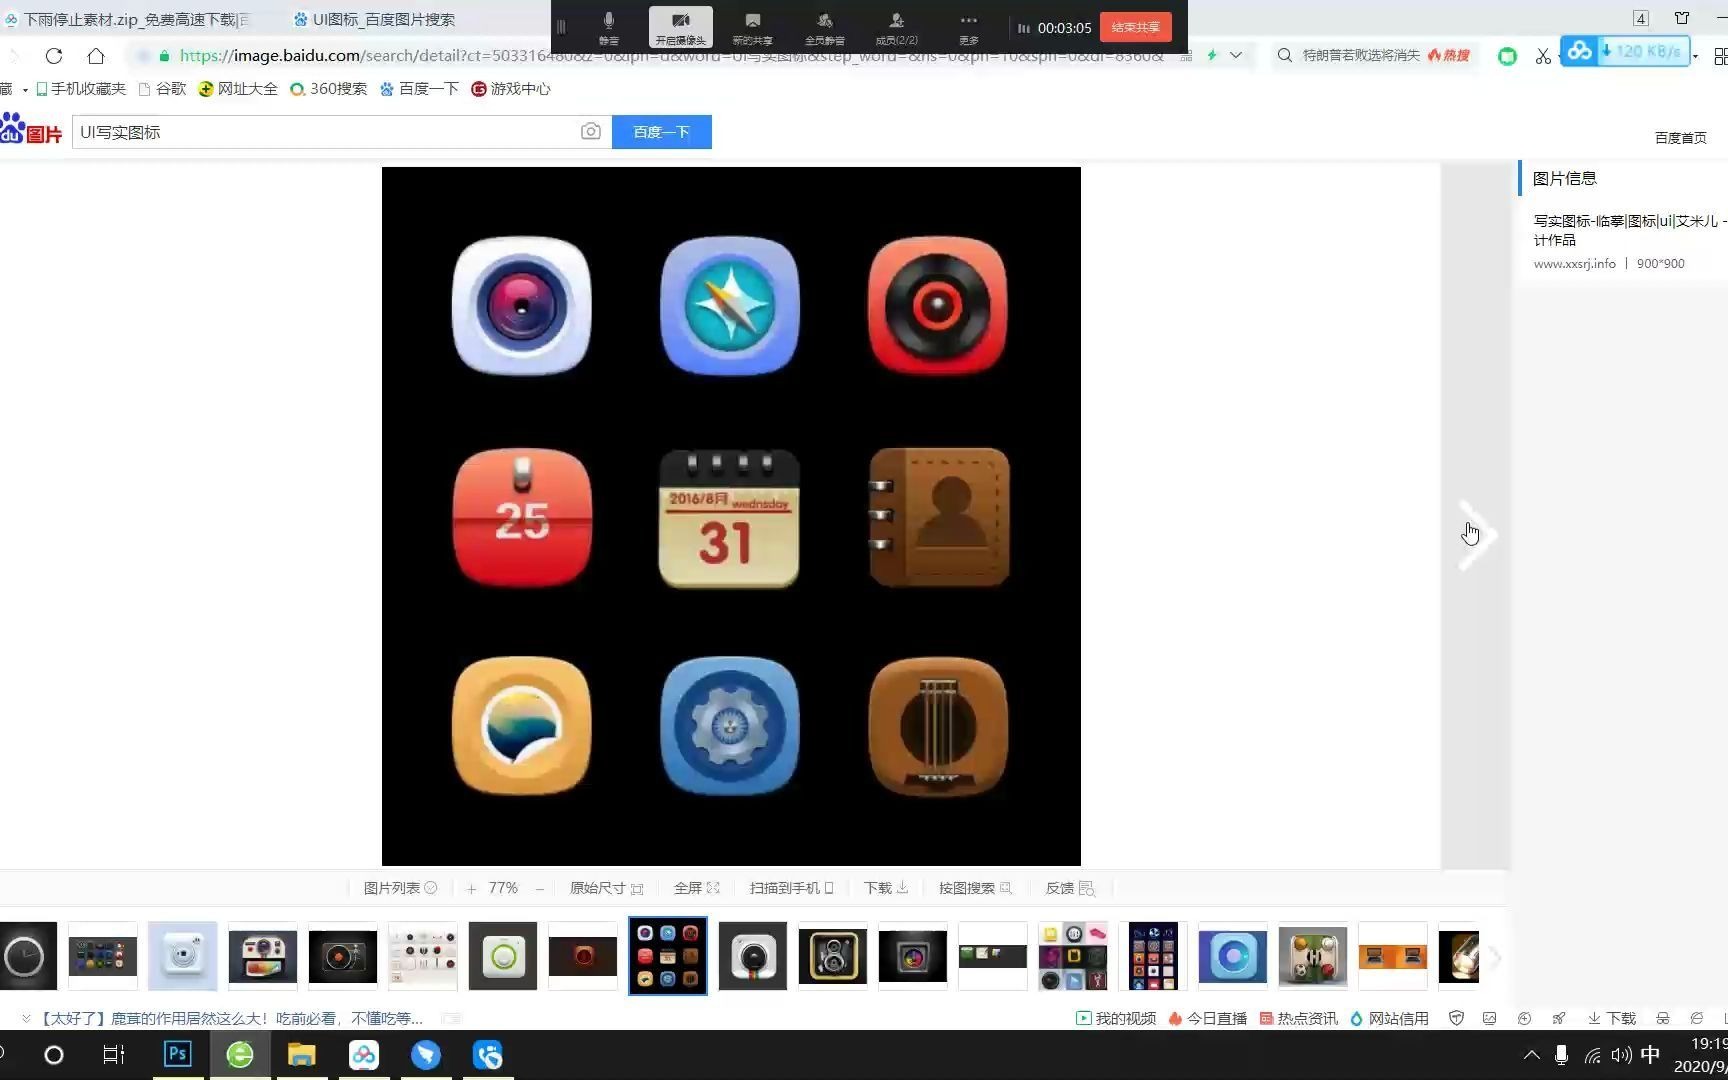This screenshot has width=1728, height=1080.
Task: Advance thumbnail strip with right arrow
Action: click(x=1495, y=958)
